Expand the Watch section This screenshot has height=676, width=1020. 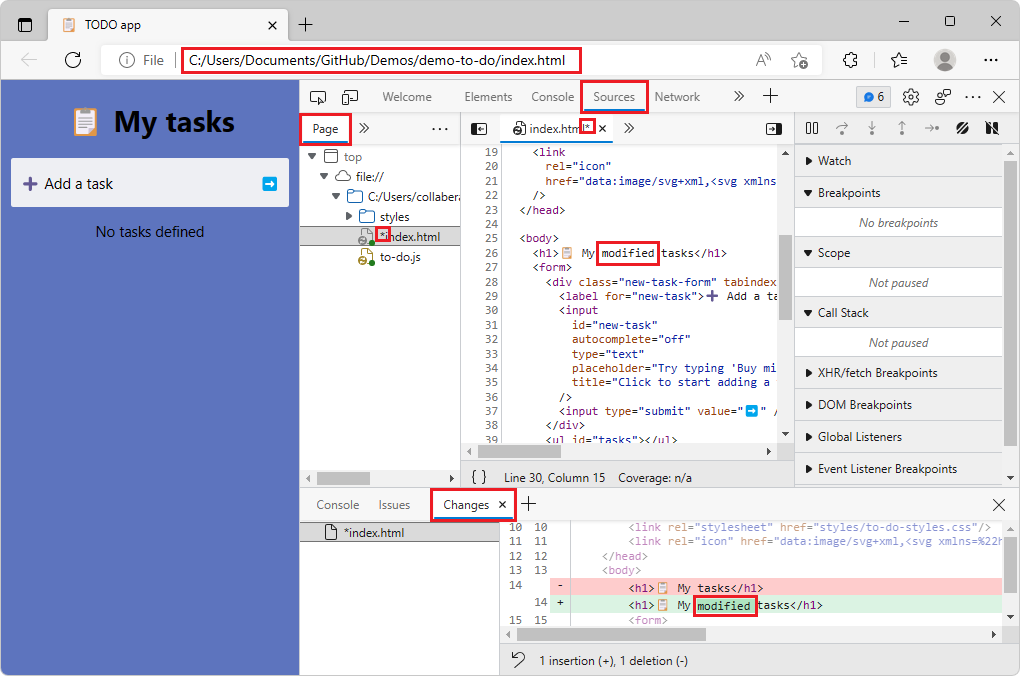pyautogui.click(x=834, y=161)
